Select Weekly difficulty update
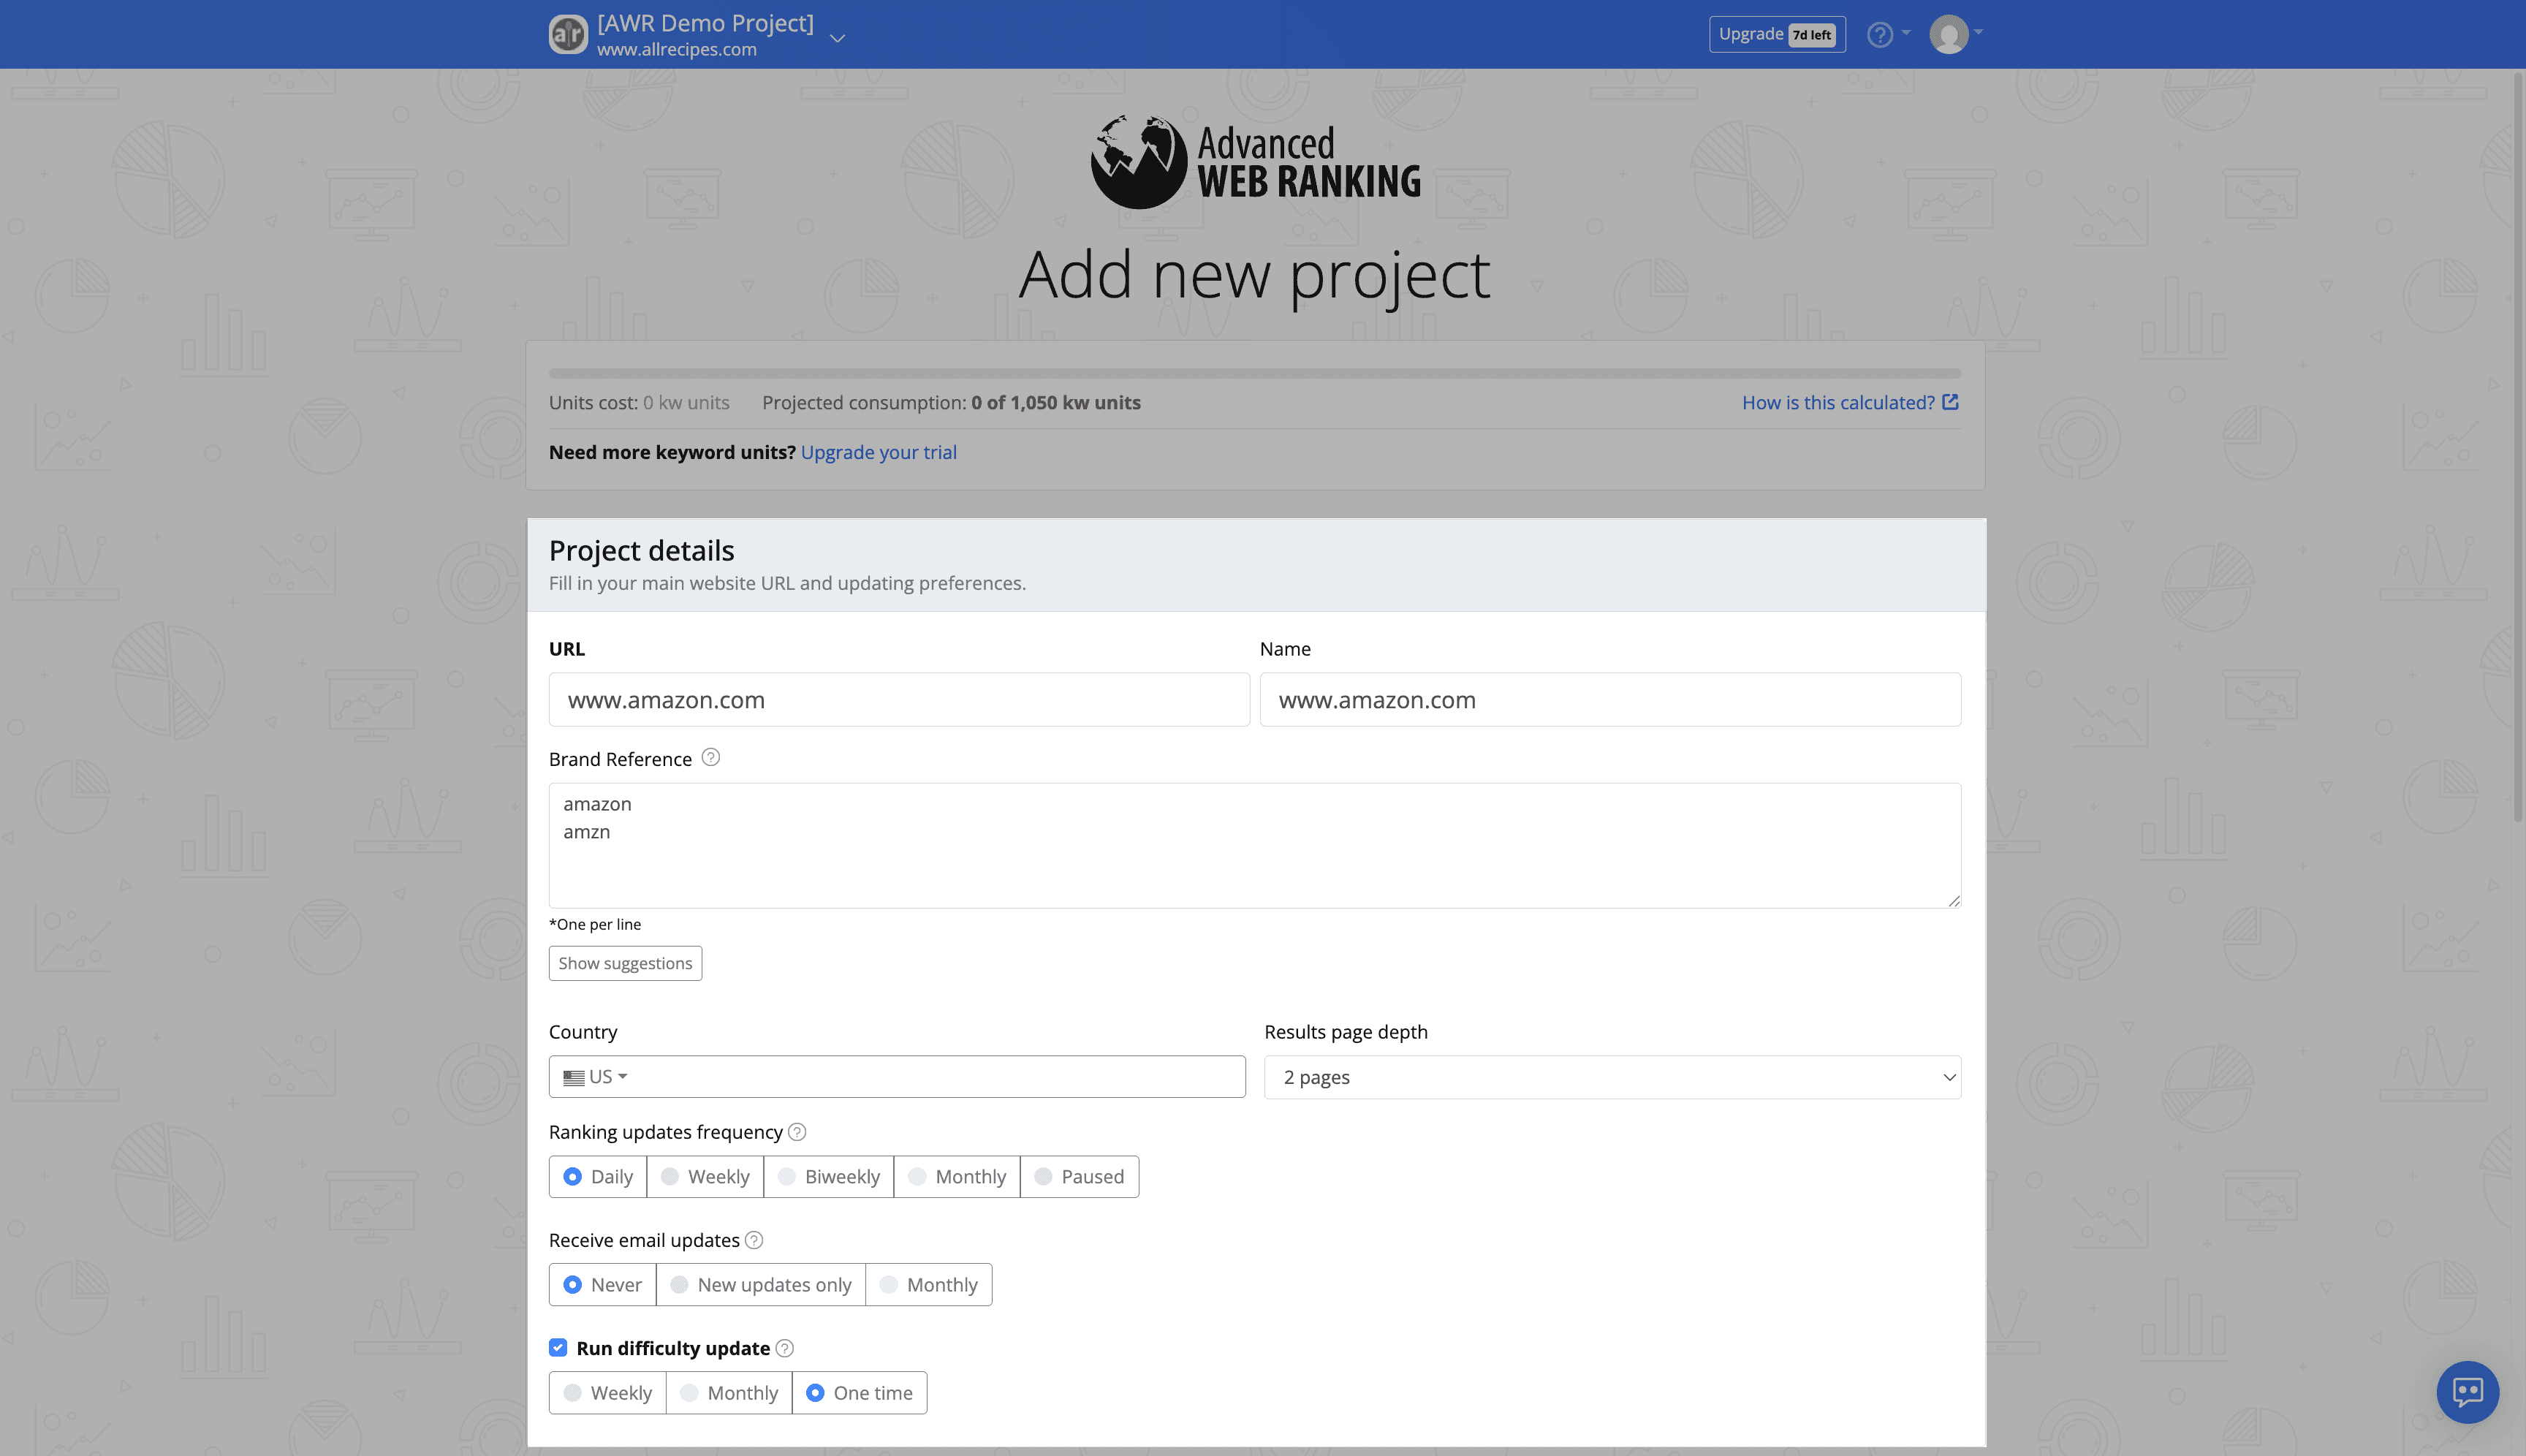This screenshot has height=1456, width=2526. click(x=607, y=1392)
